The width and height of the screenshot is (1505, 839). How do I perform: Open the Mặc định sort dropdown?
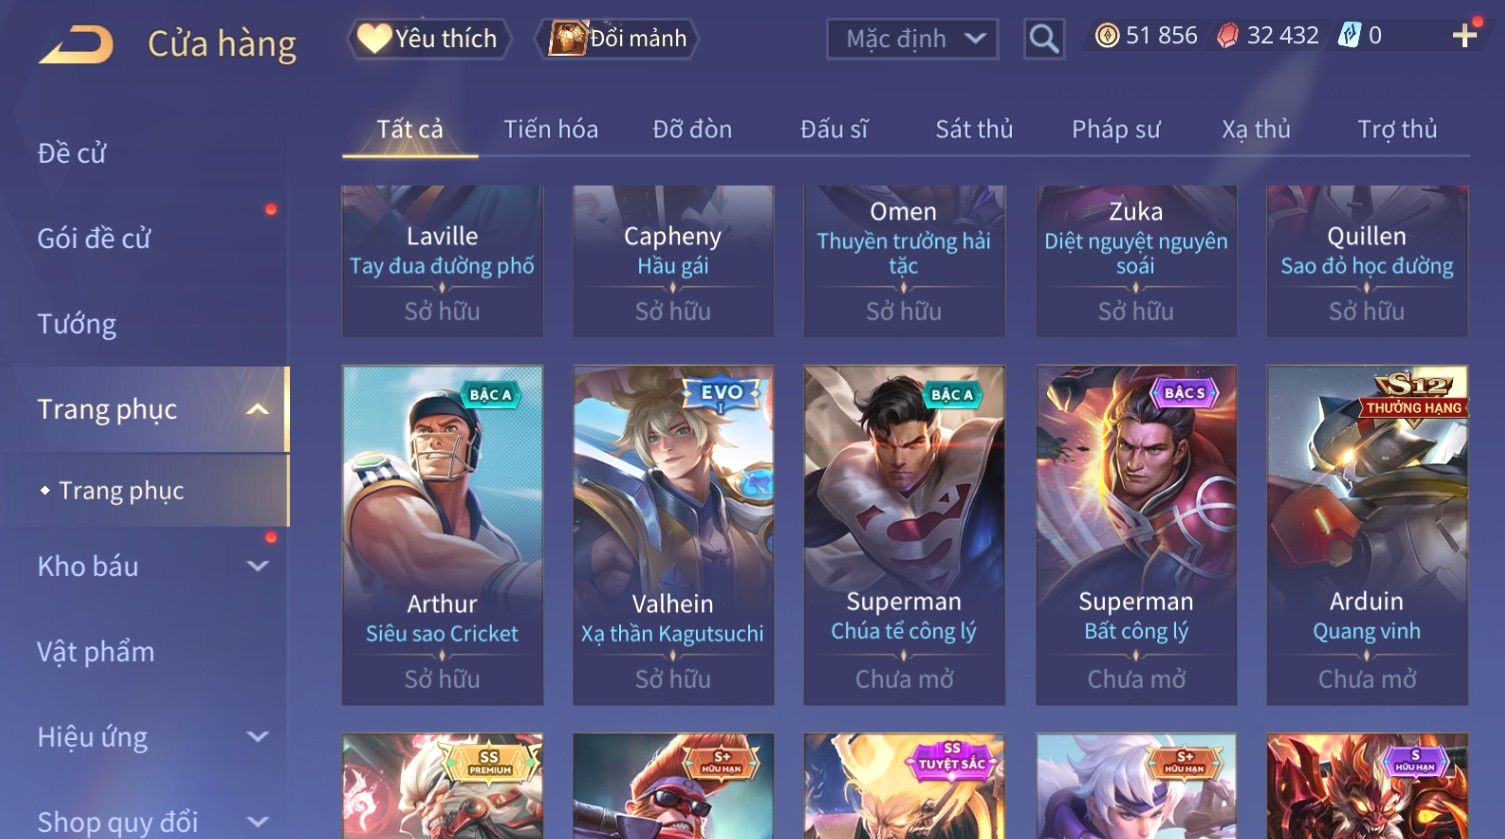pyautogui.click(x=912, y=39)
